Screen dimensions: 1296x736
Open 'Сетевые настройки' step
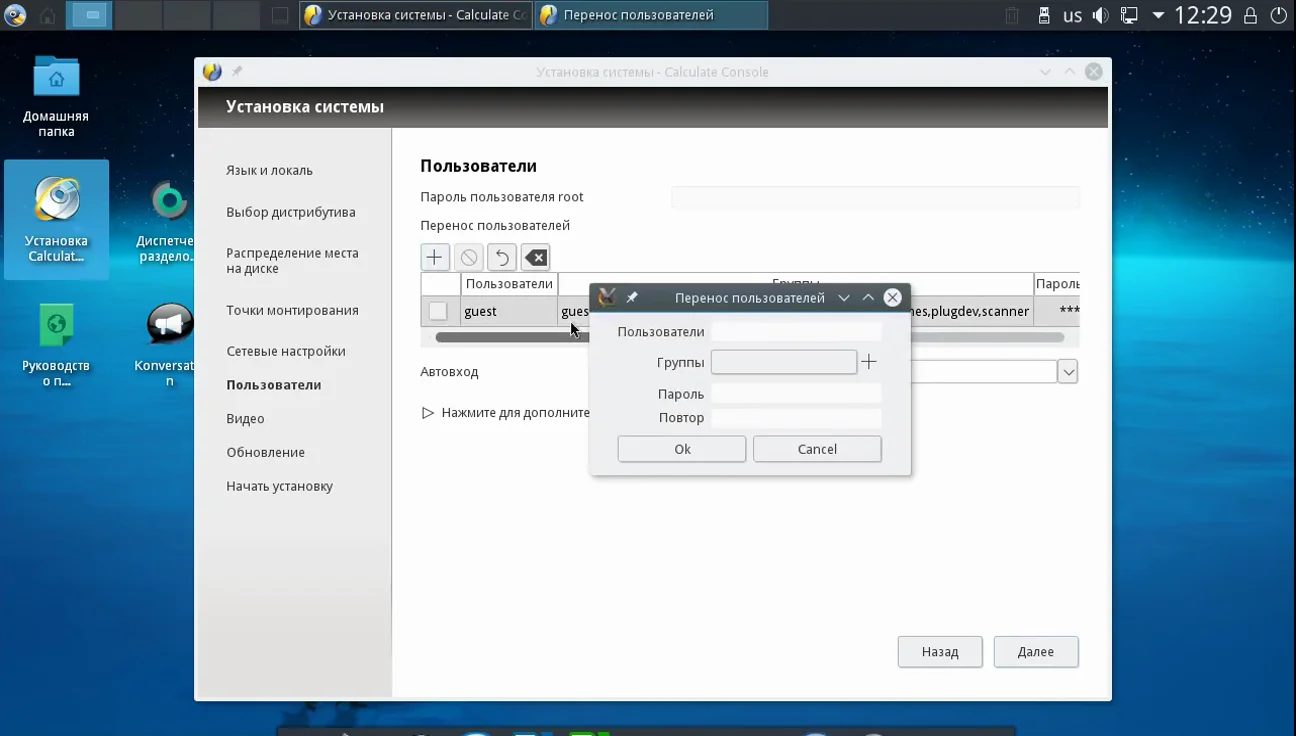pos(285,351)
